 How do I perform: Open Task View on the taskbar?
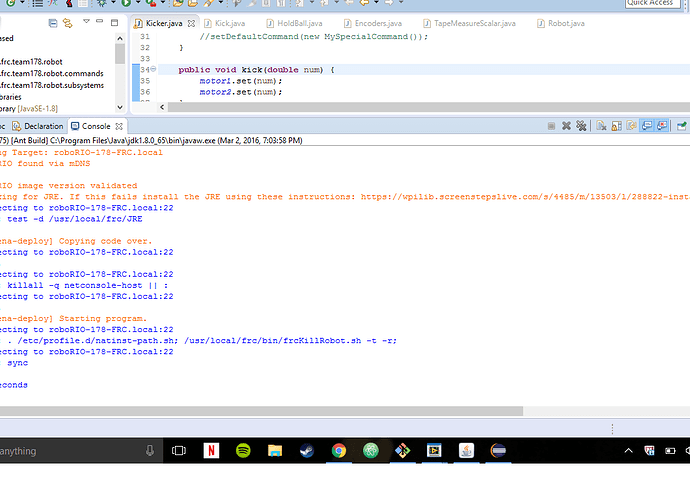click(x=179, y=451)
